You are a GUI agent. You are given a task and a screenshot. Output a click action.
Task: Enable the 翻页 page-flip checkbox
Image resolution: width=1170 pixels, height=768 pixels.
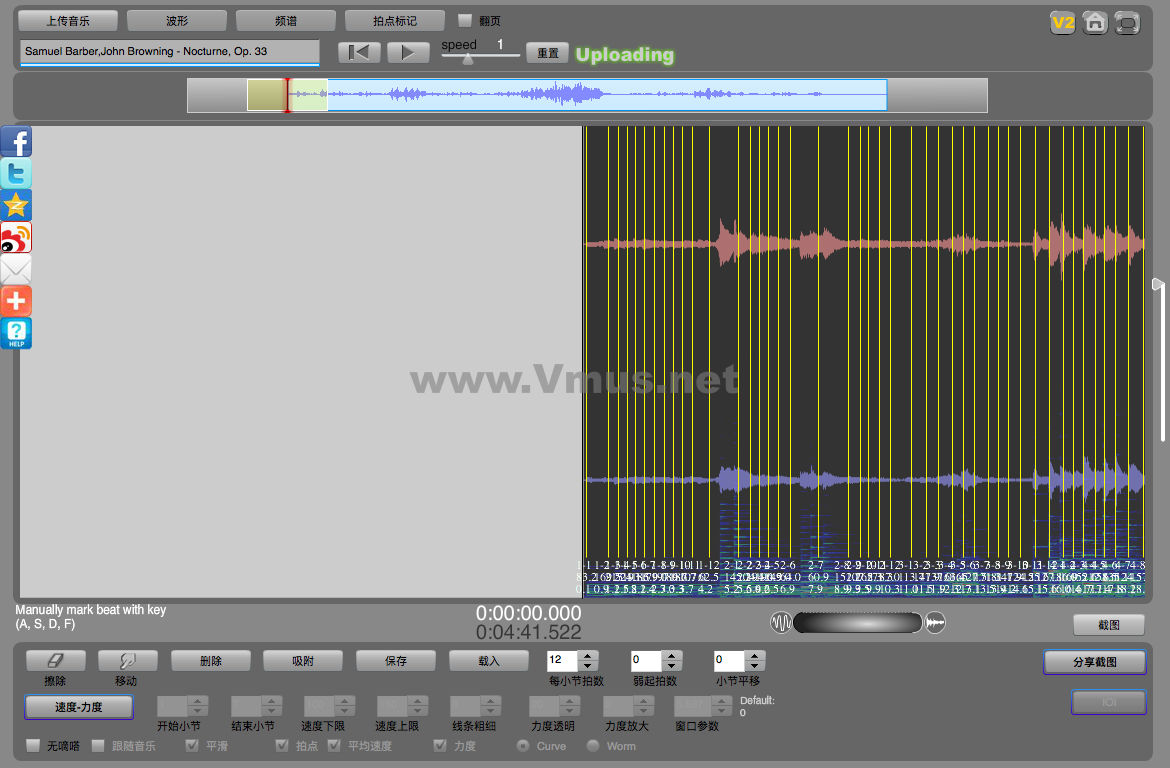click(x=465, y=21)
